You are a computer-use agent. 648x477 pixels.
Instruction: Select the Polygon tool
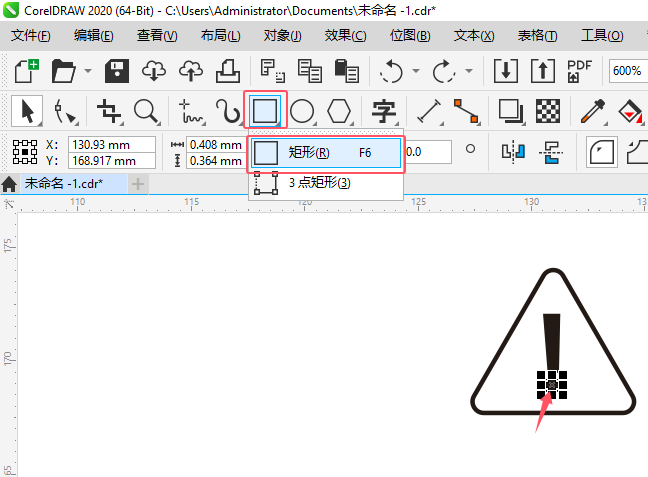click(339, 111)
